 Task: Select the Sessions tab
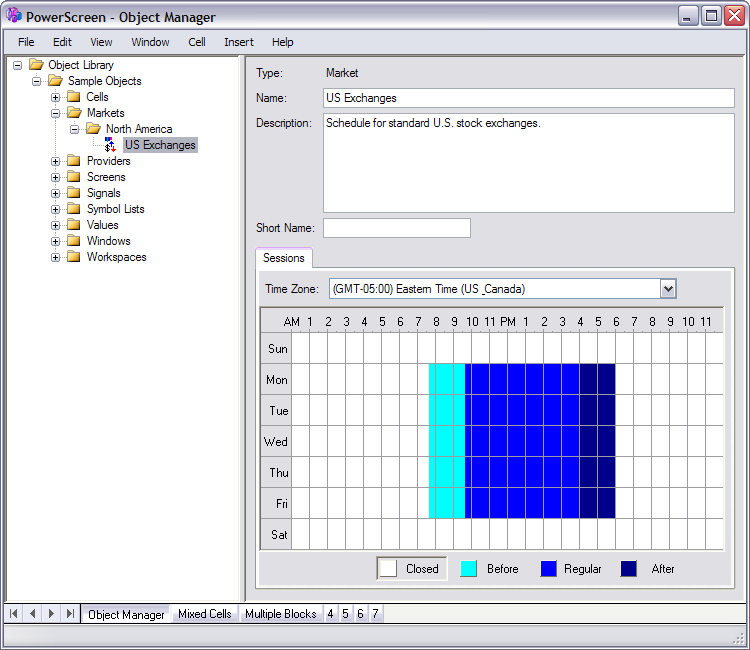(x=283, y=258)
